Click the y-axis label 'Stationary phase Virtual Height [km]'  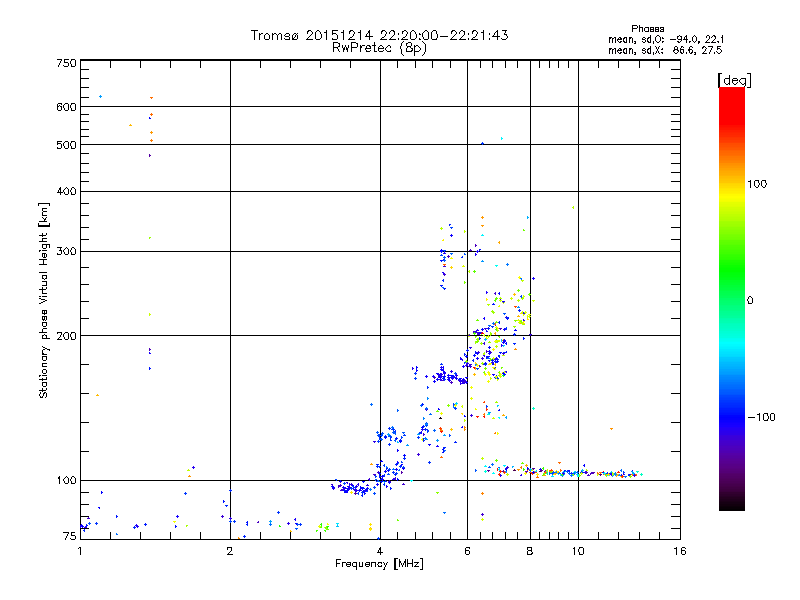click(x=44, y=301)
